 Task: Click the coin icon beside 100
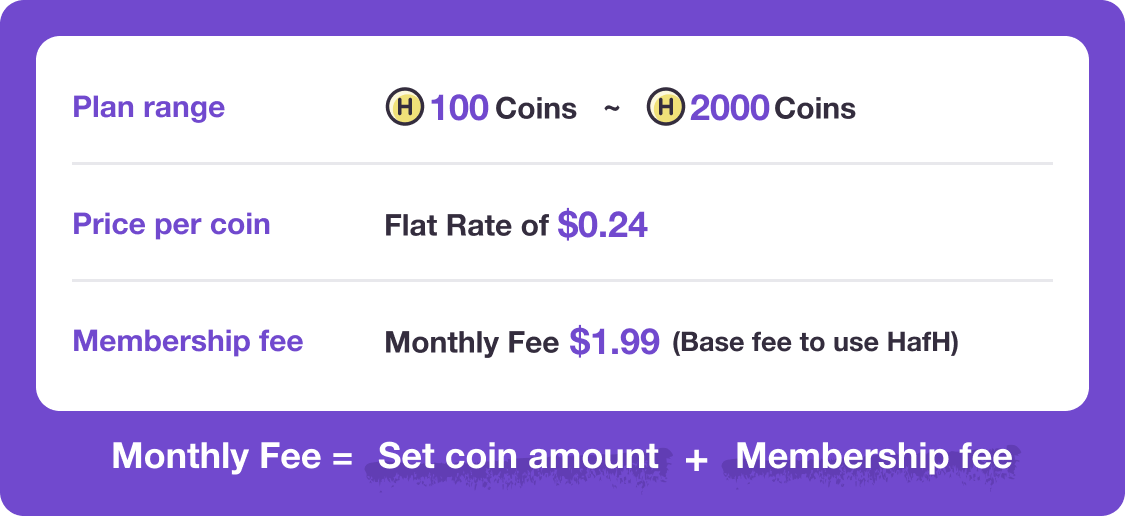(x=404, y=107)
